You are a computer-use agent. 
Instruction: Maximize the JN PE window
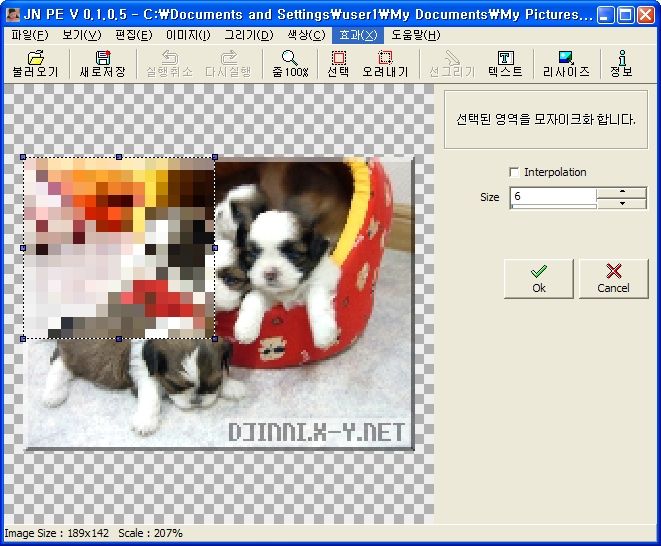626,15
